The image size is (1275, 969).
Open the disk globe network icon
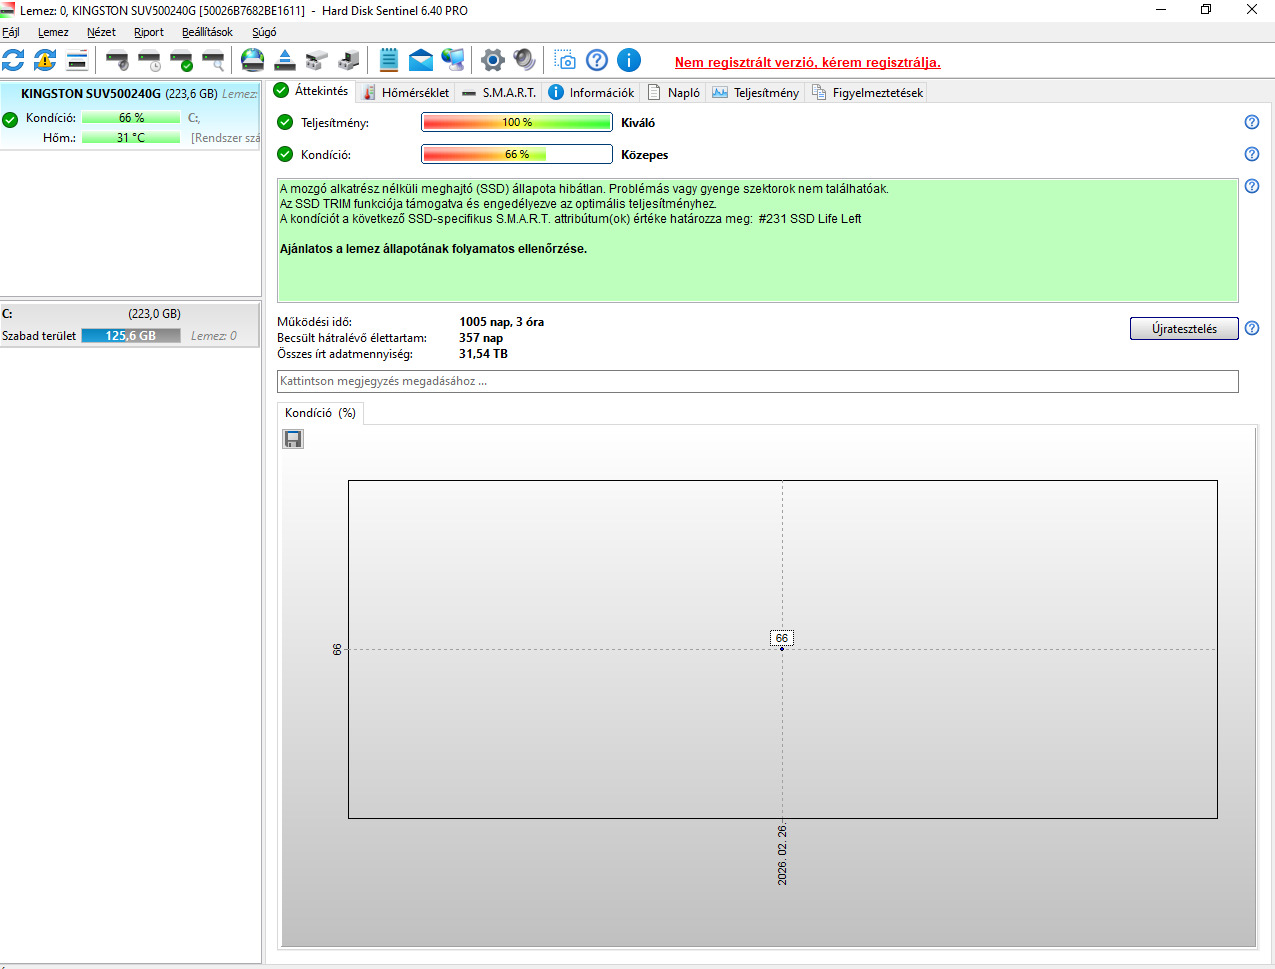tap(253, 60)
